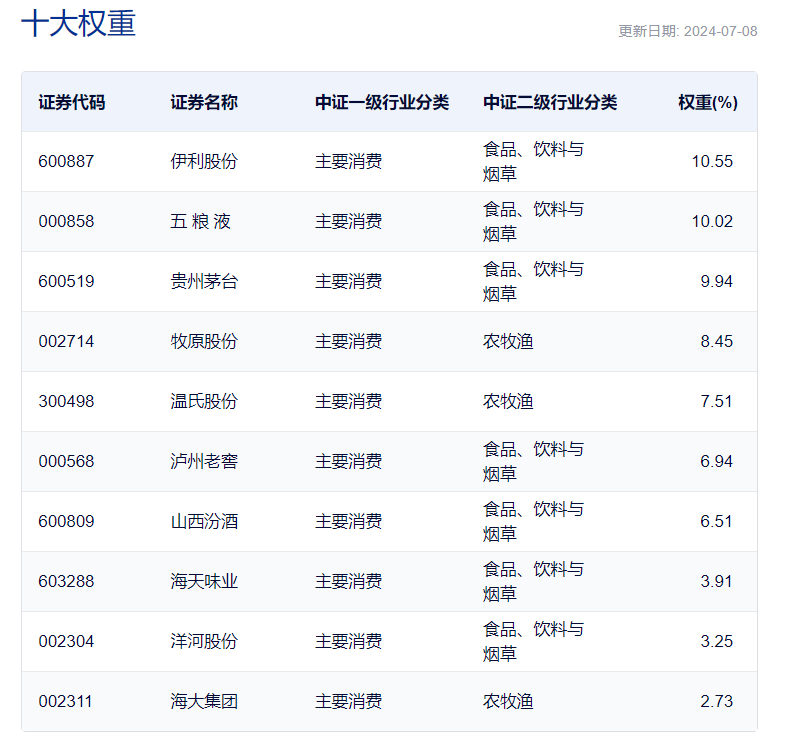
Task: Click stock code 300498
Action: coord(66,401)
